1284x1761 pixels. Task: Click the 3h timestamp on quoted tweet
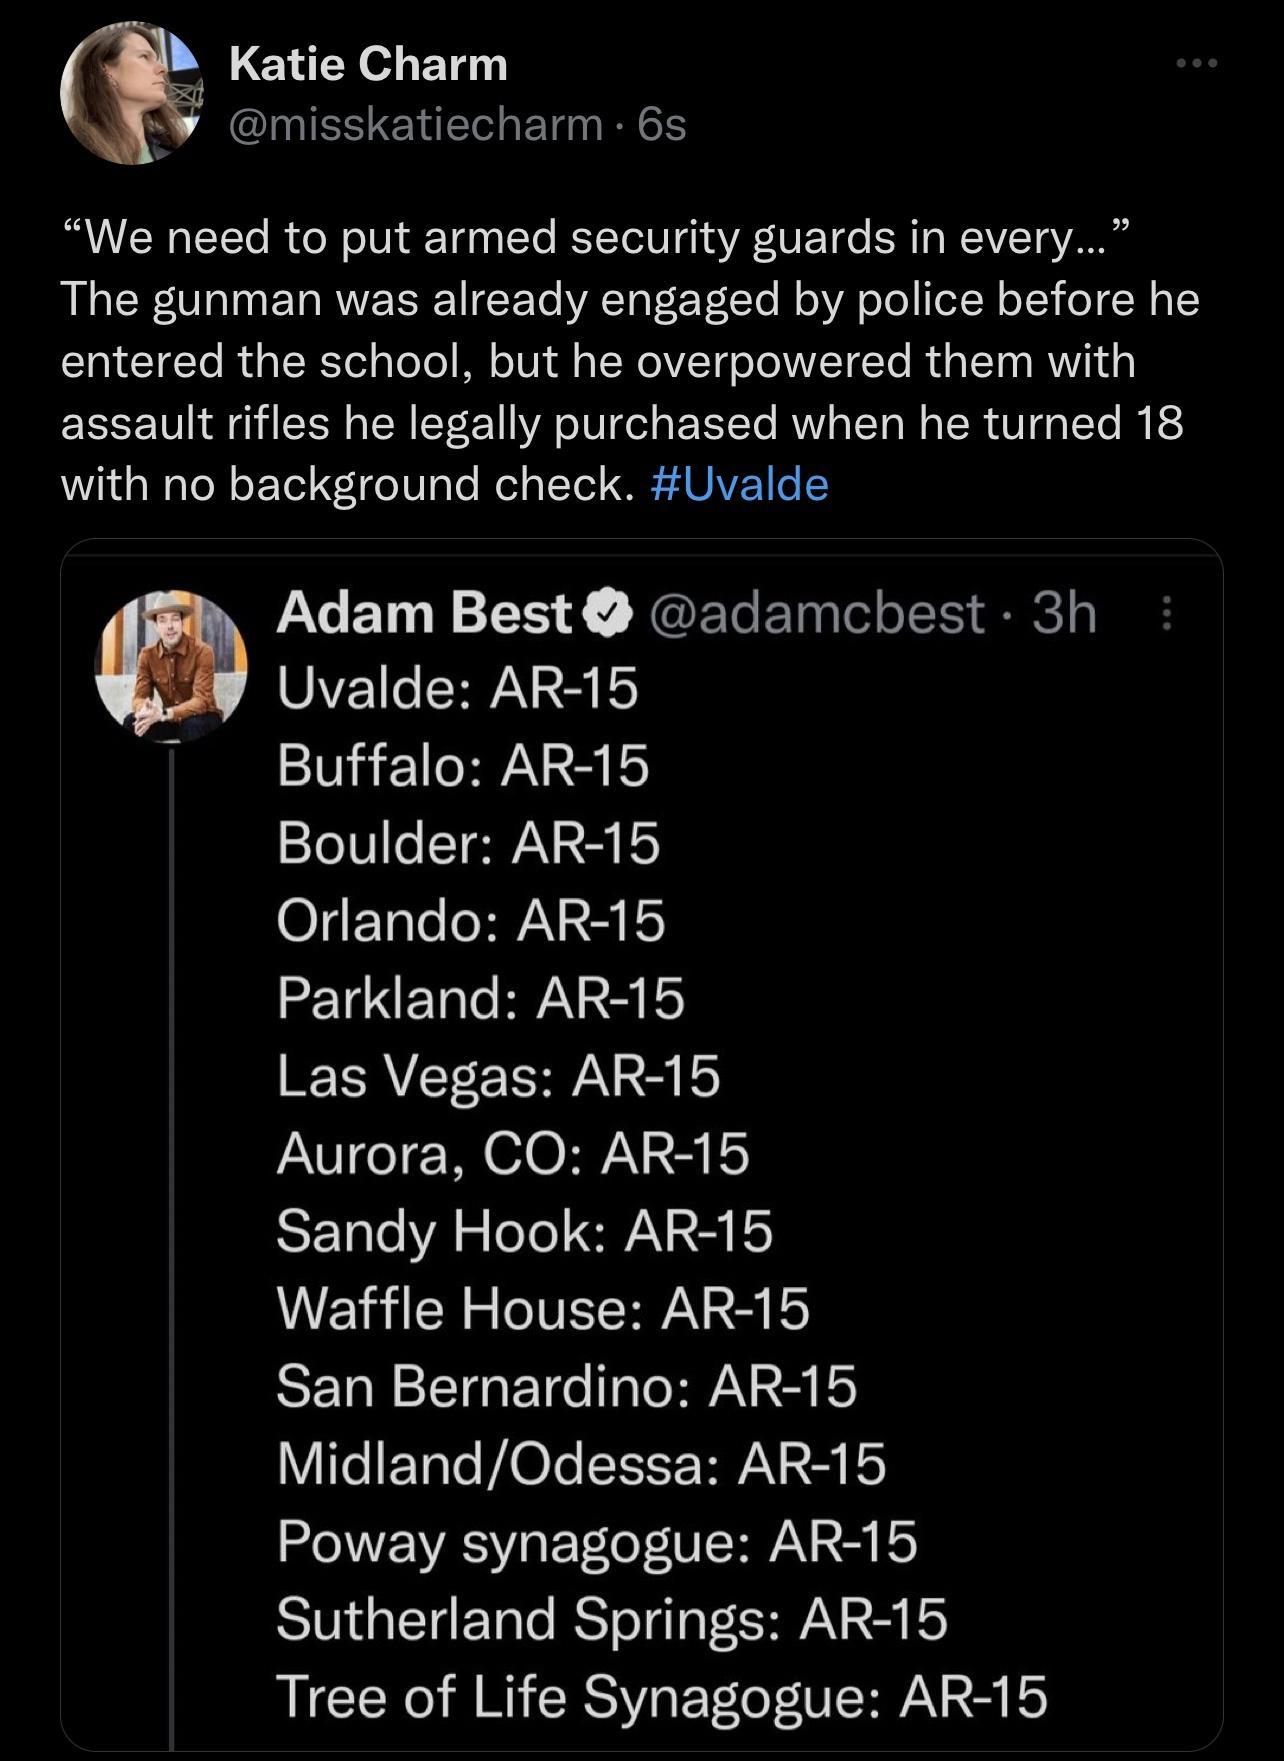[x=1064, y=613]
